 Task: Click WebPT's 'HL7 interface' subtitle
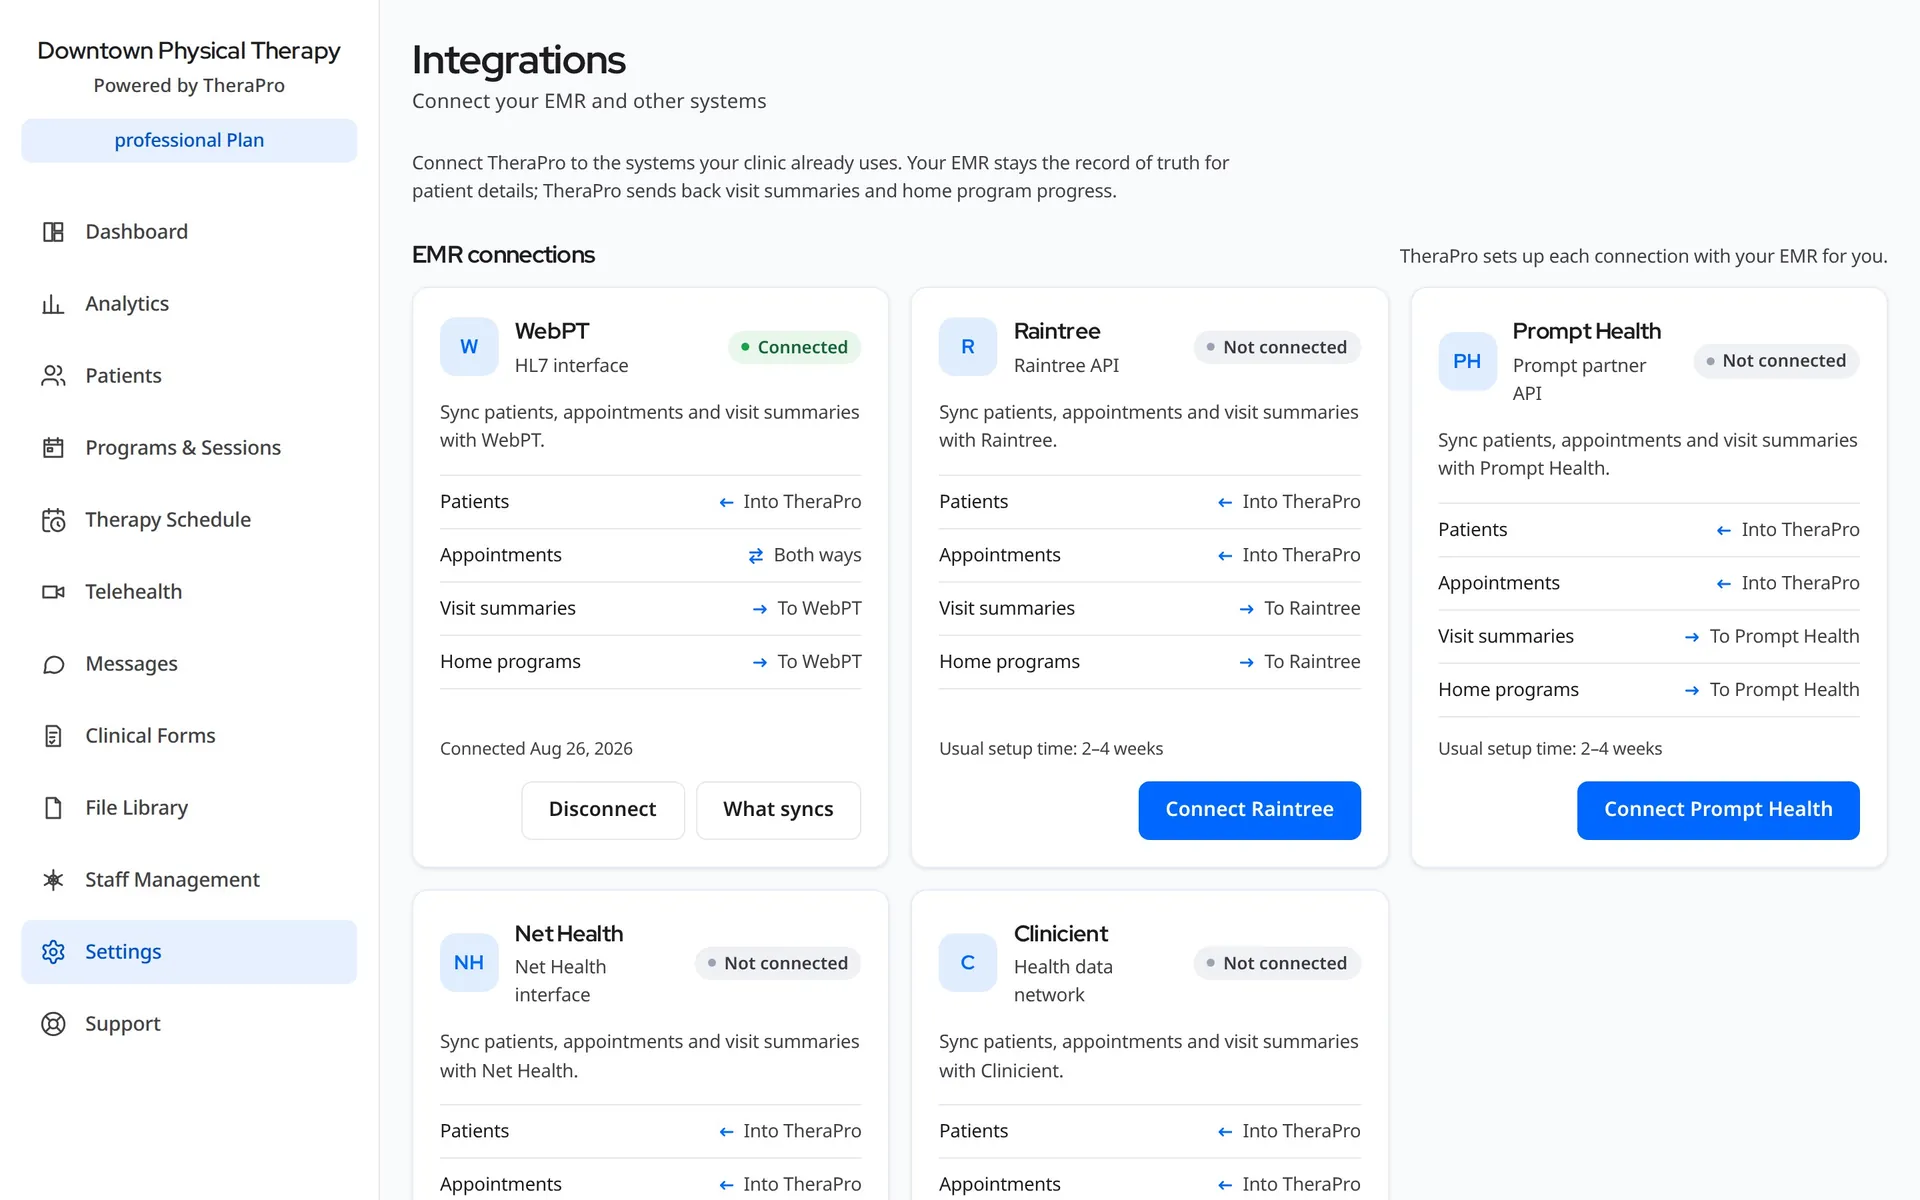[x=571, y=366]
